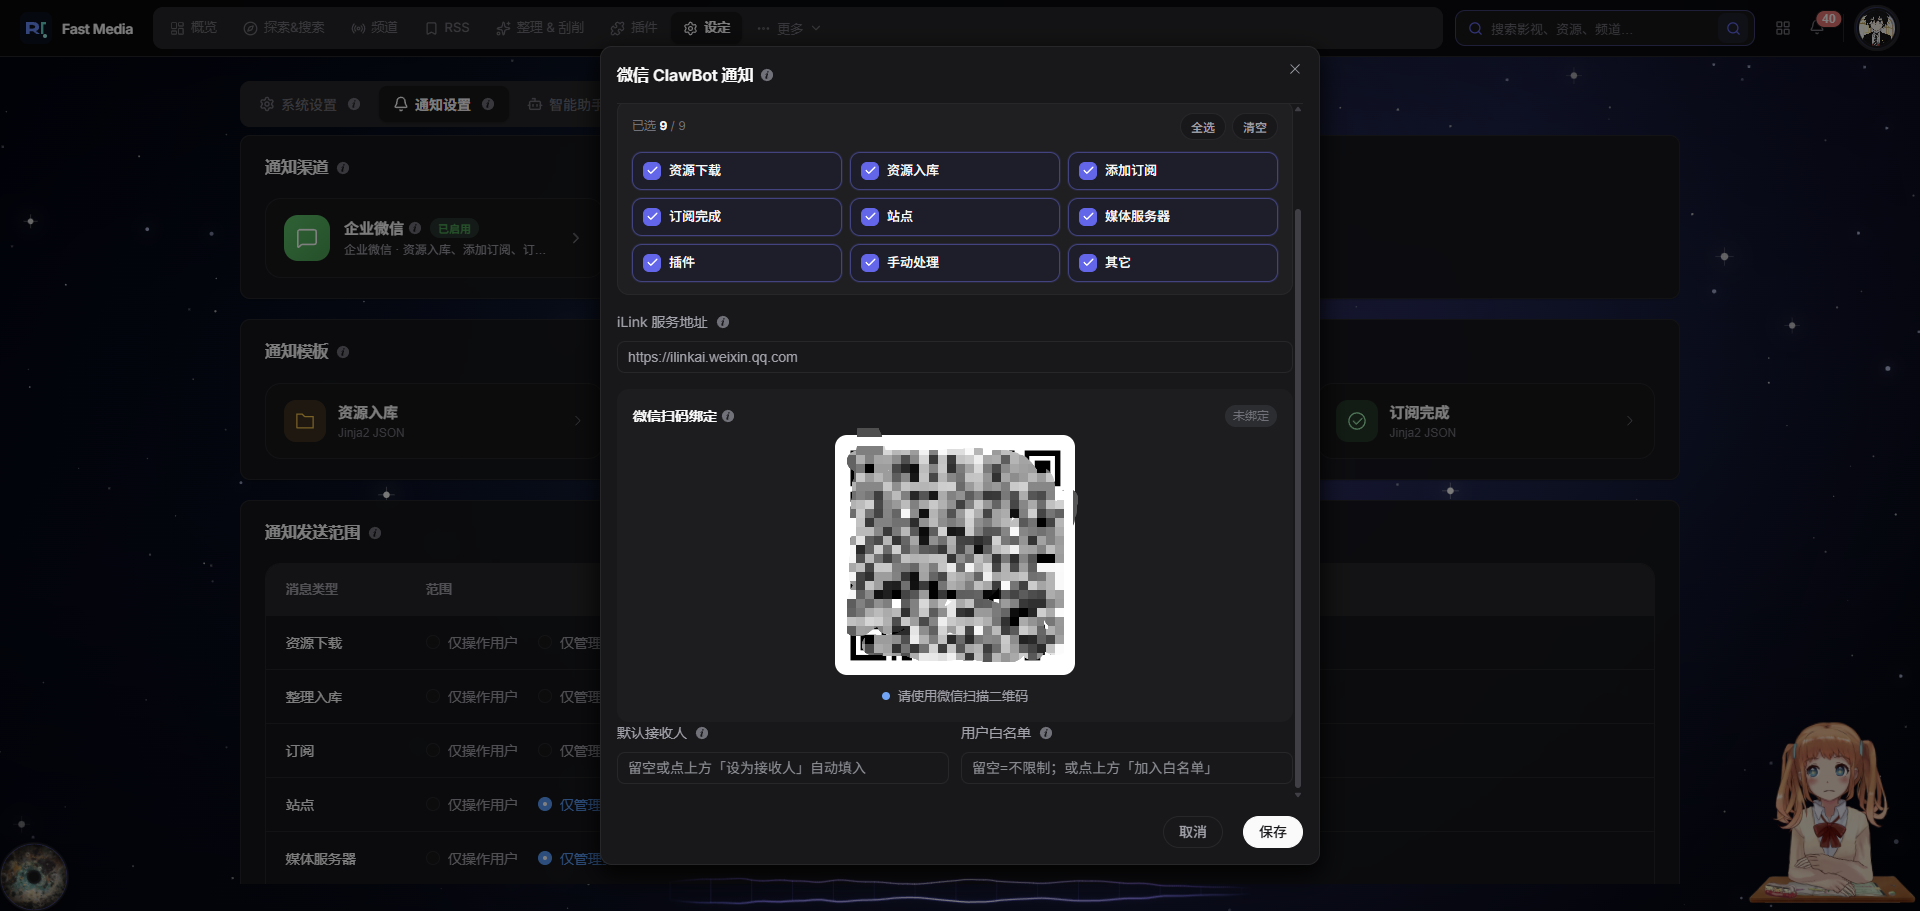The image size is (1920, 911).
Task: Uncheck the 手动处理 checkbox
Action: (870, 263)
